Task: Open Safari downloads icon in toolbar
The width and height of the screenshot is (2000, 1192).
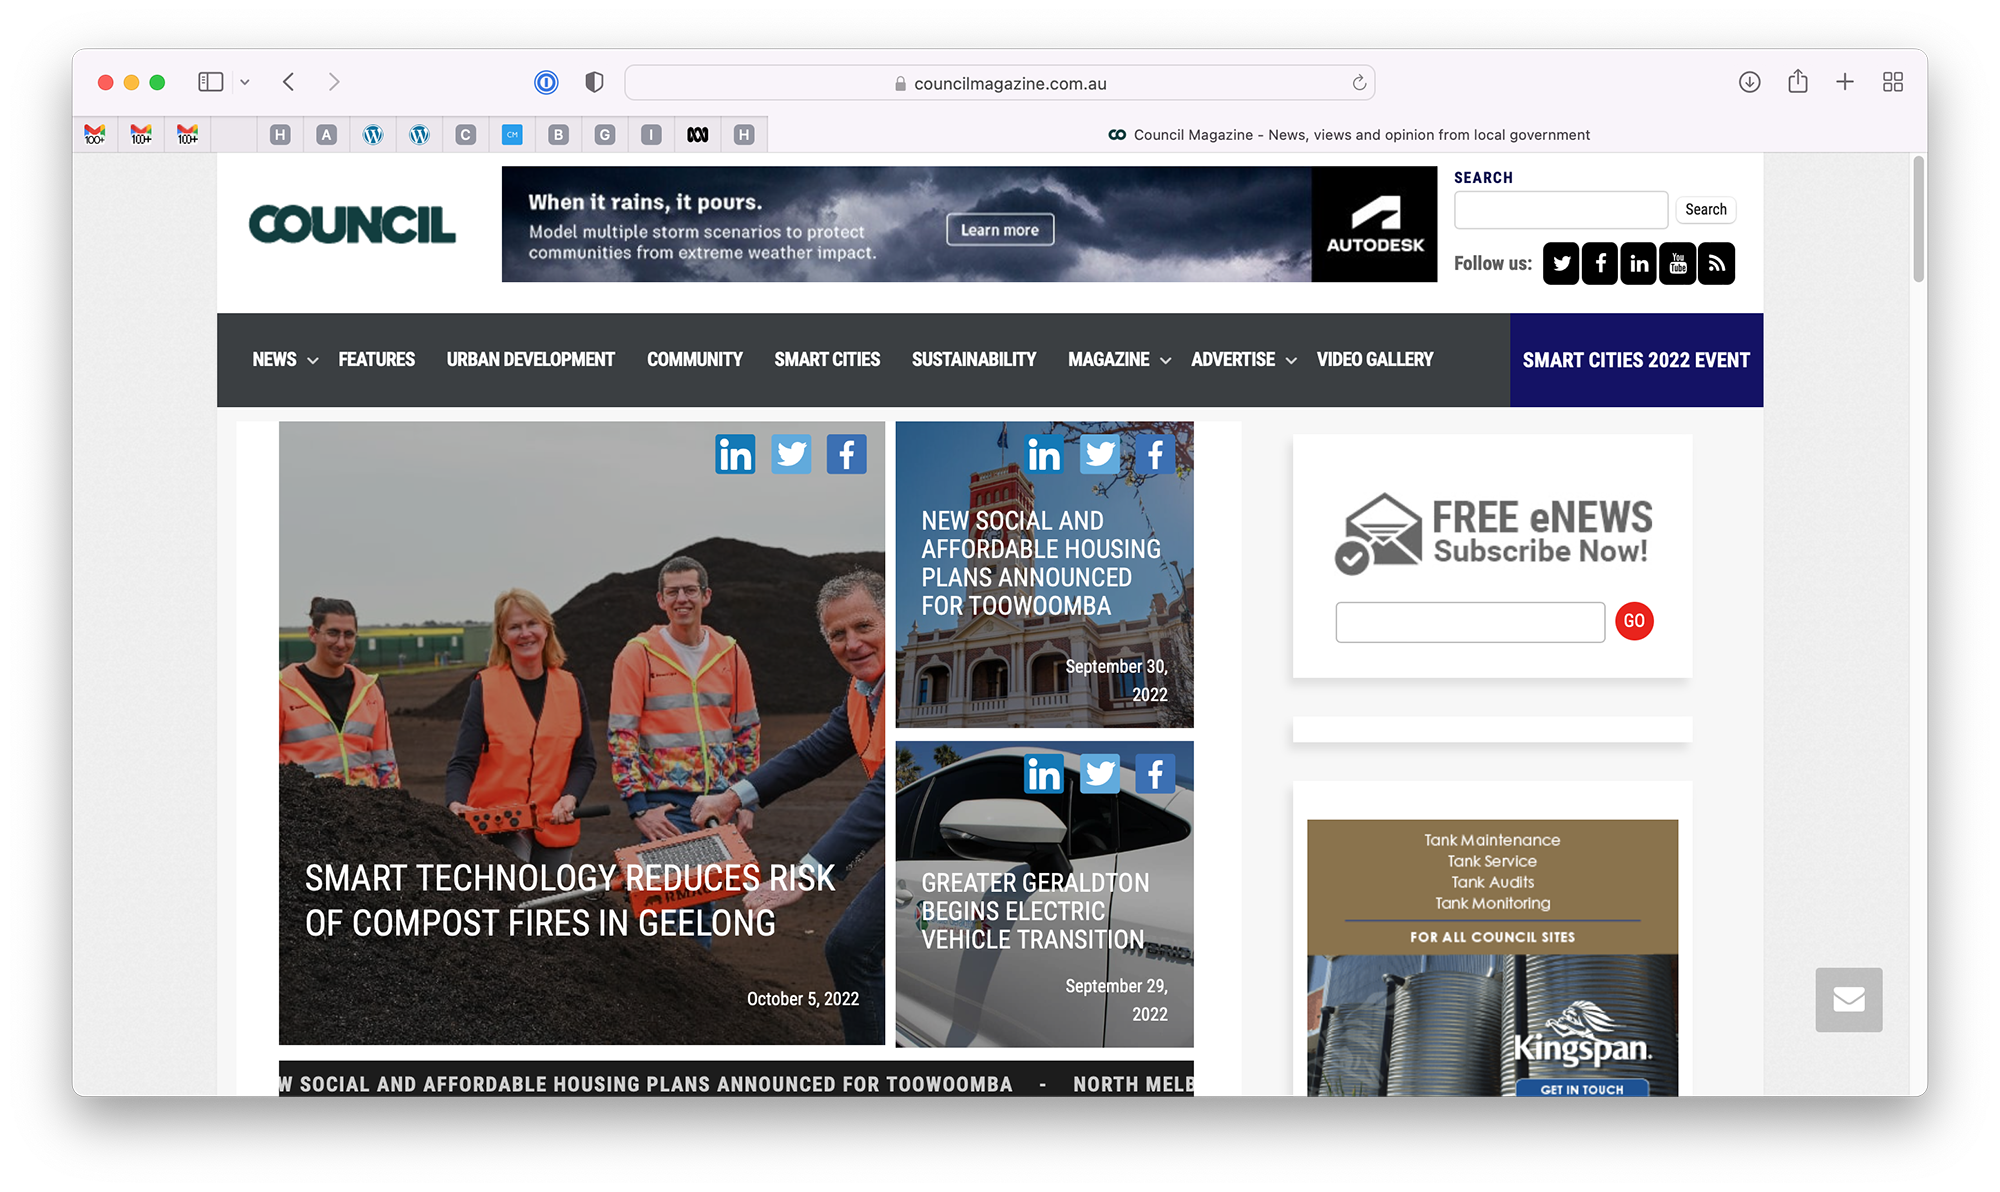Action: (1749, 83)
